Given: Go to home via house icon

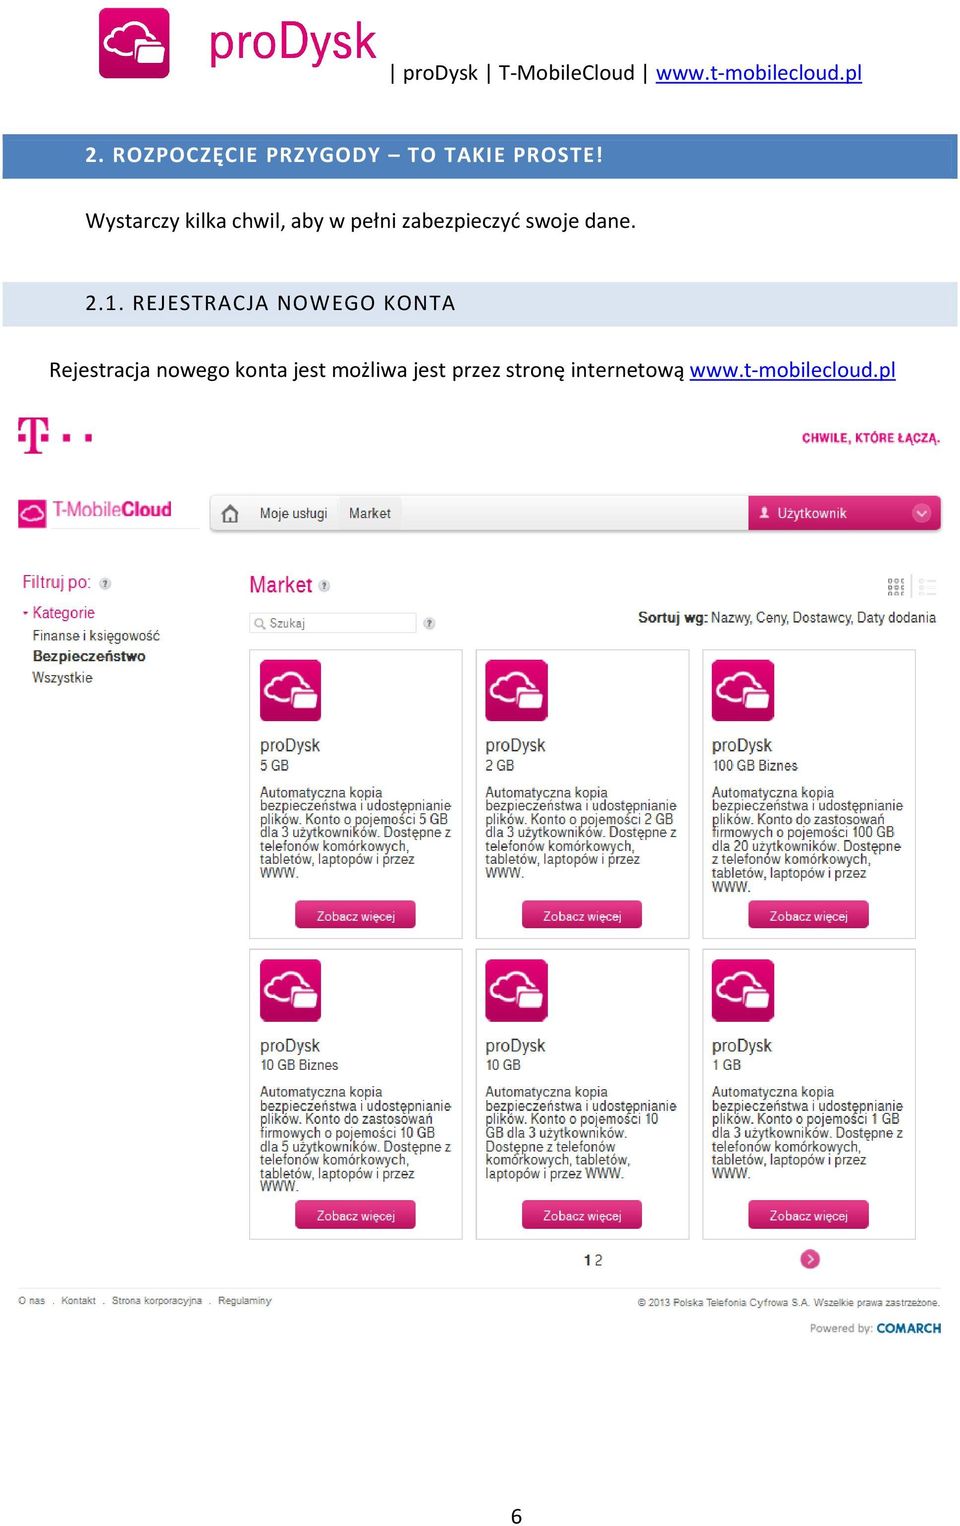Looking at the screenshot, I should [230, 513].
